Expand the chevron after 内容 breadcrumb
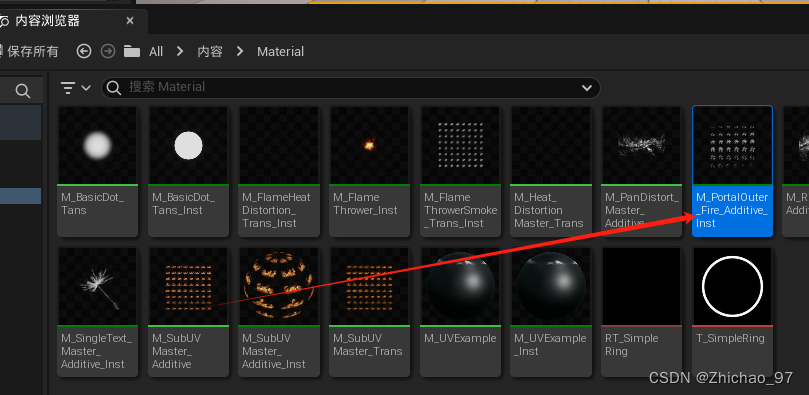The width and height of the screenshot is (809, 395). [240, 51]
